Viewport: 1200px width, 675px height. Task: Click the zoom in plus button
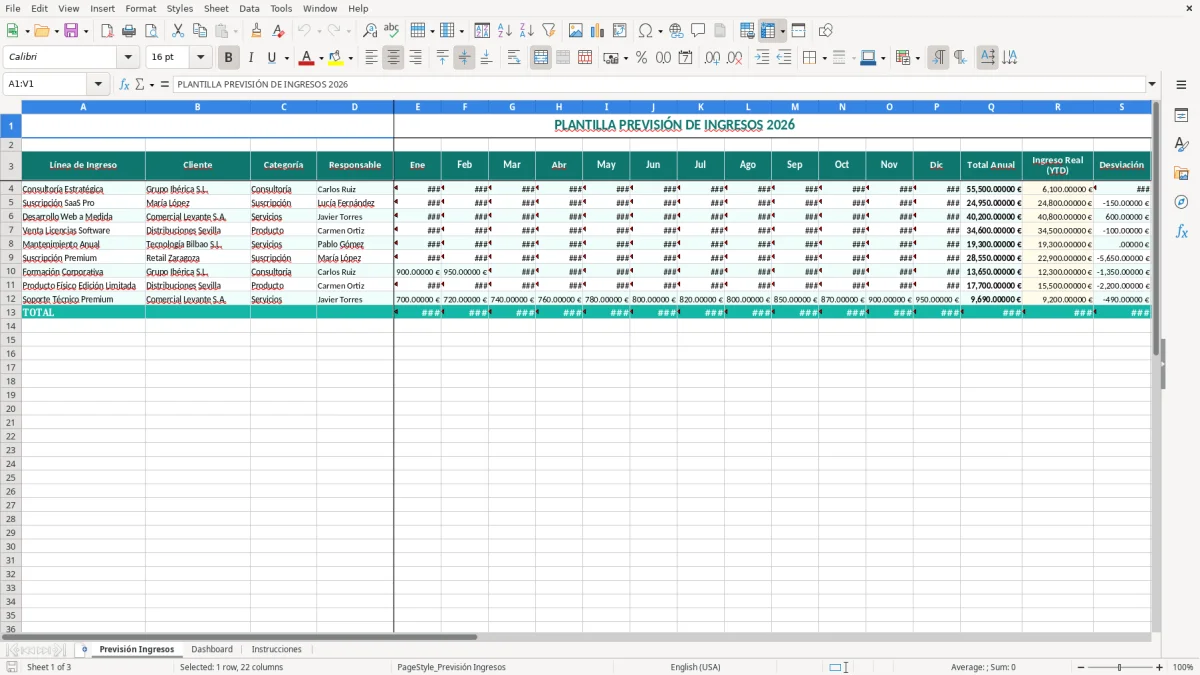point(1160,667)
